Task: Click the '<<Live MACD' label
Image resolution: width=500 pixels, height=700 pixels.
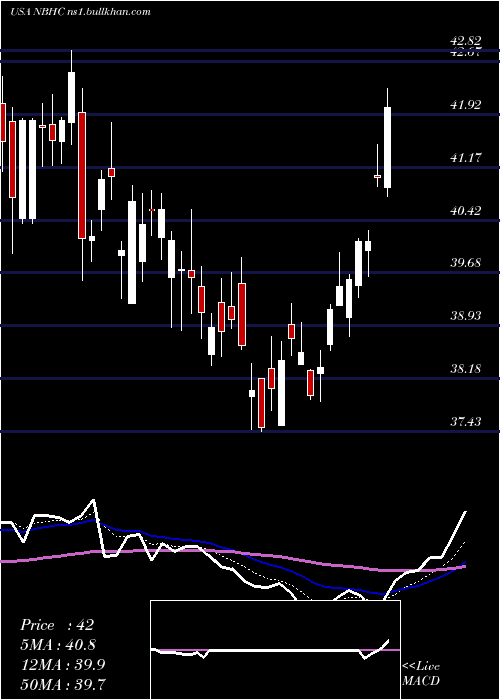Action: (x=421, y=673)
